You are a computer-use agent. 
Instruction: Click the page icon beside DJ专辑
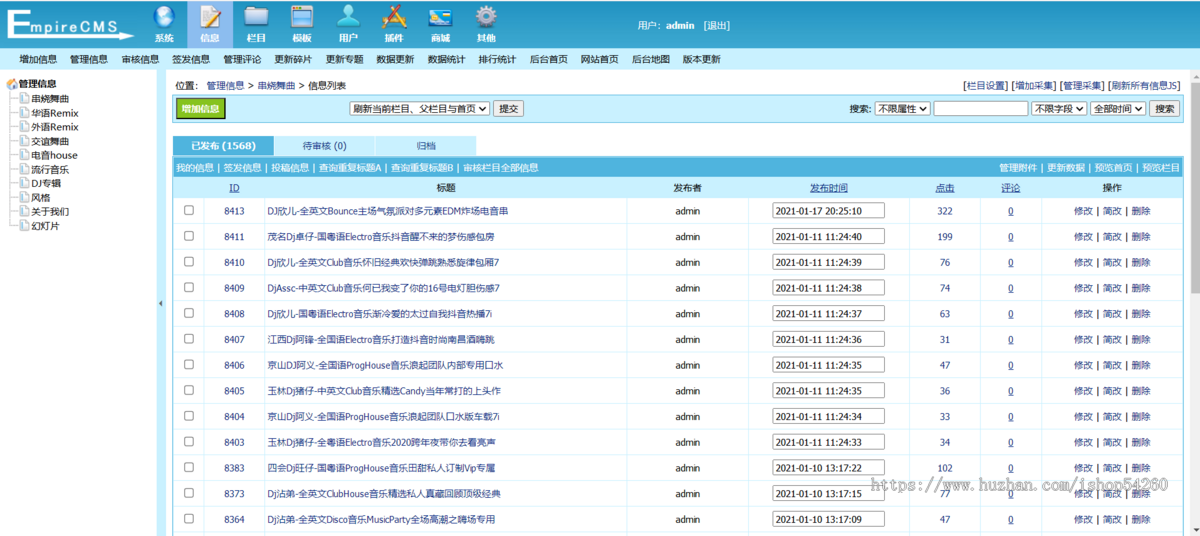pos(24,183)
